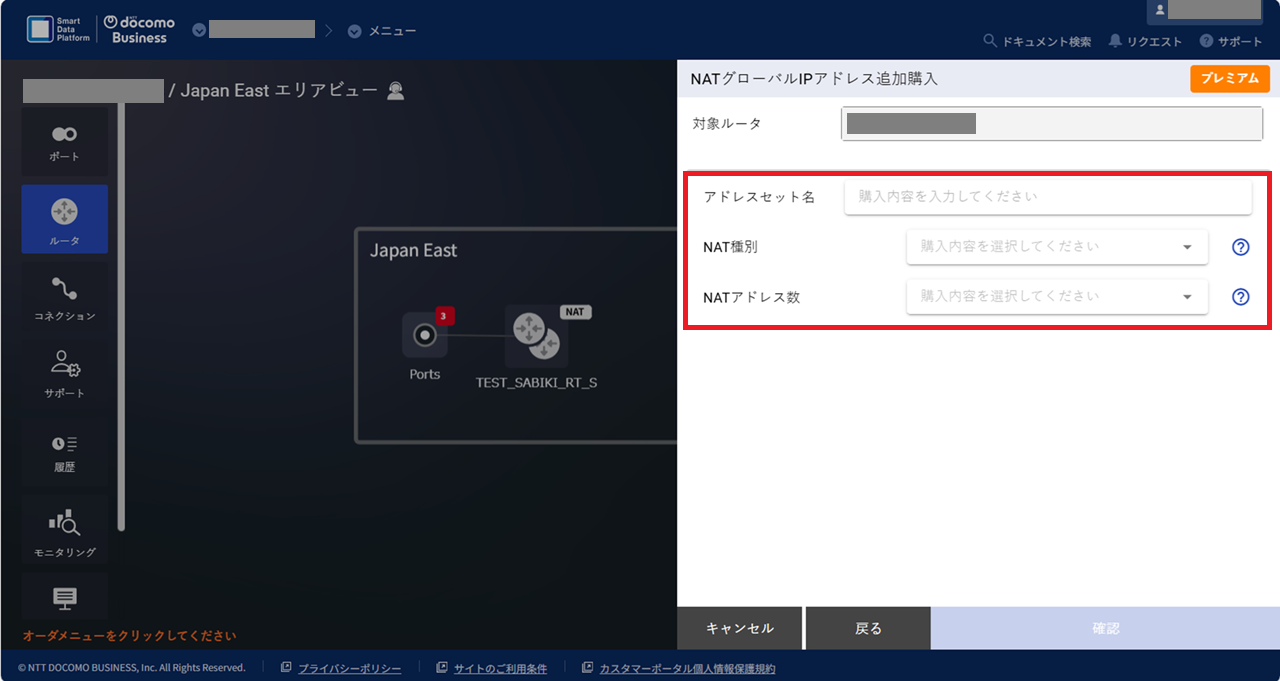
Task: Expand the NAT種別 dropdown
Action: pyautogui.click(x=1056, y=247)
